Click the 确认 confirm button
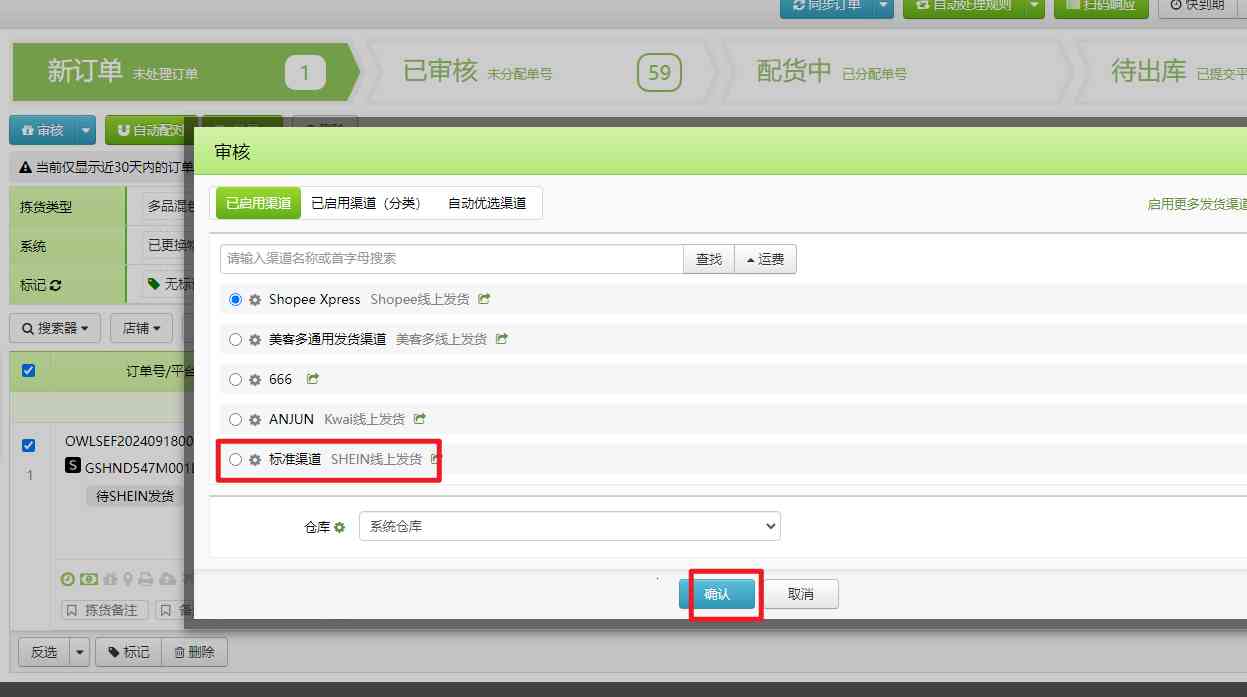The image size is (1247, 697). pyautogui.click(x=720, y=593)
